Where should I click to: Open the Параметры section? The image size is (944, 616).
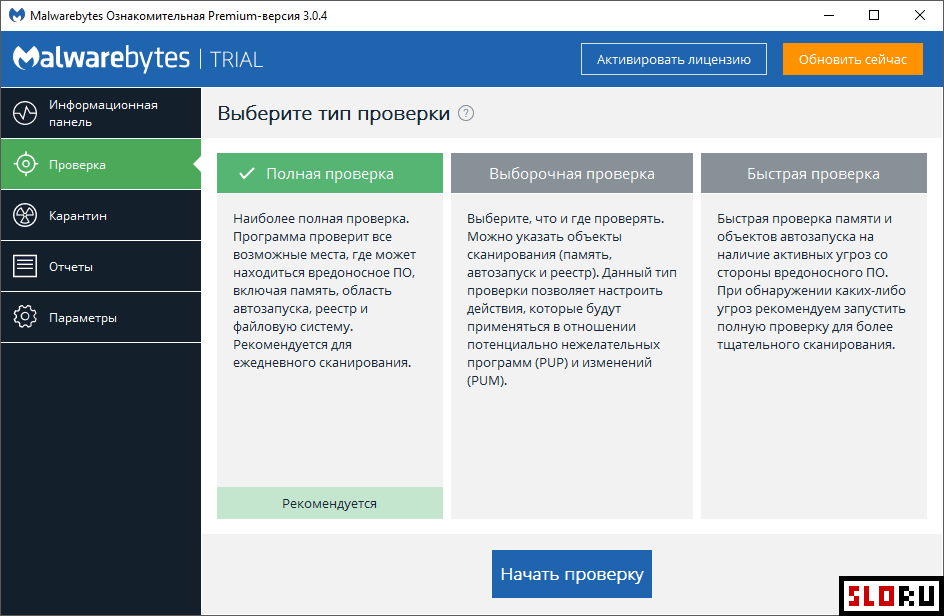(x=101, y=317)
